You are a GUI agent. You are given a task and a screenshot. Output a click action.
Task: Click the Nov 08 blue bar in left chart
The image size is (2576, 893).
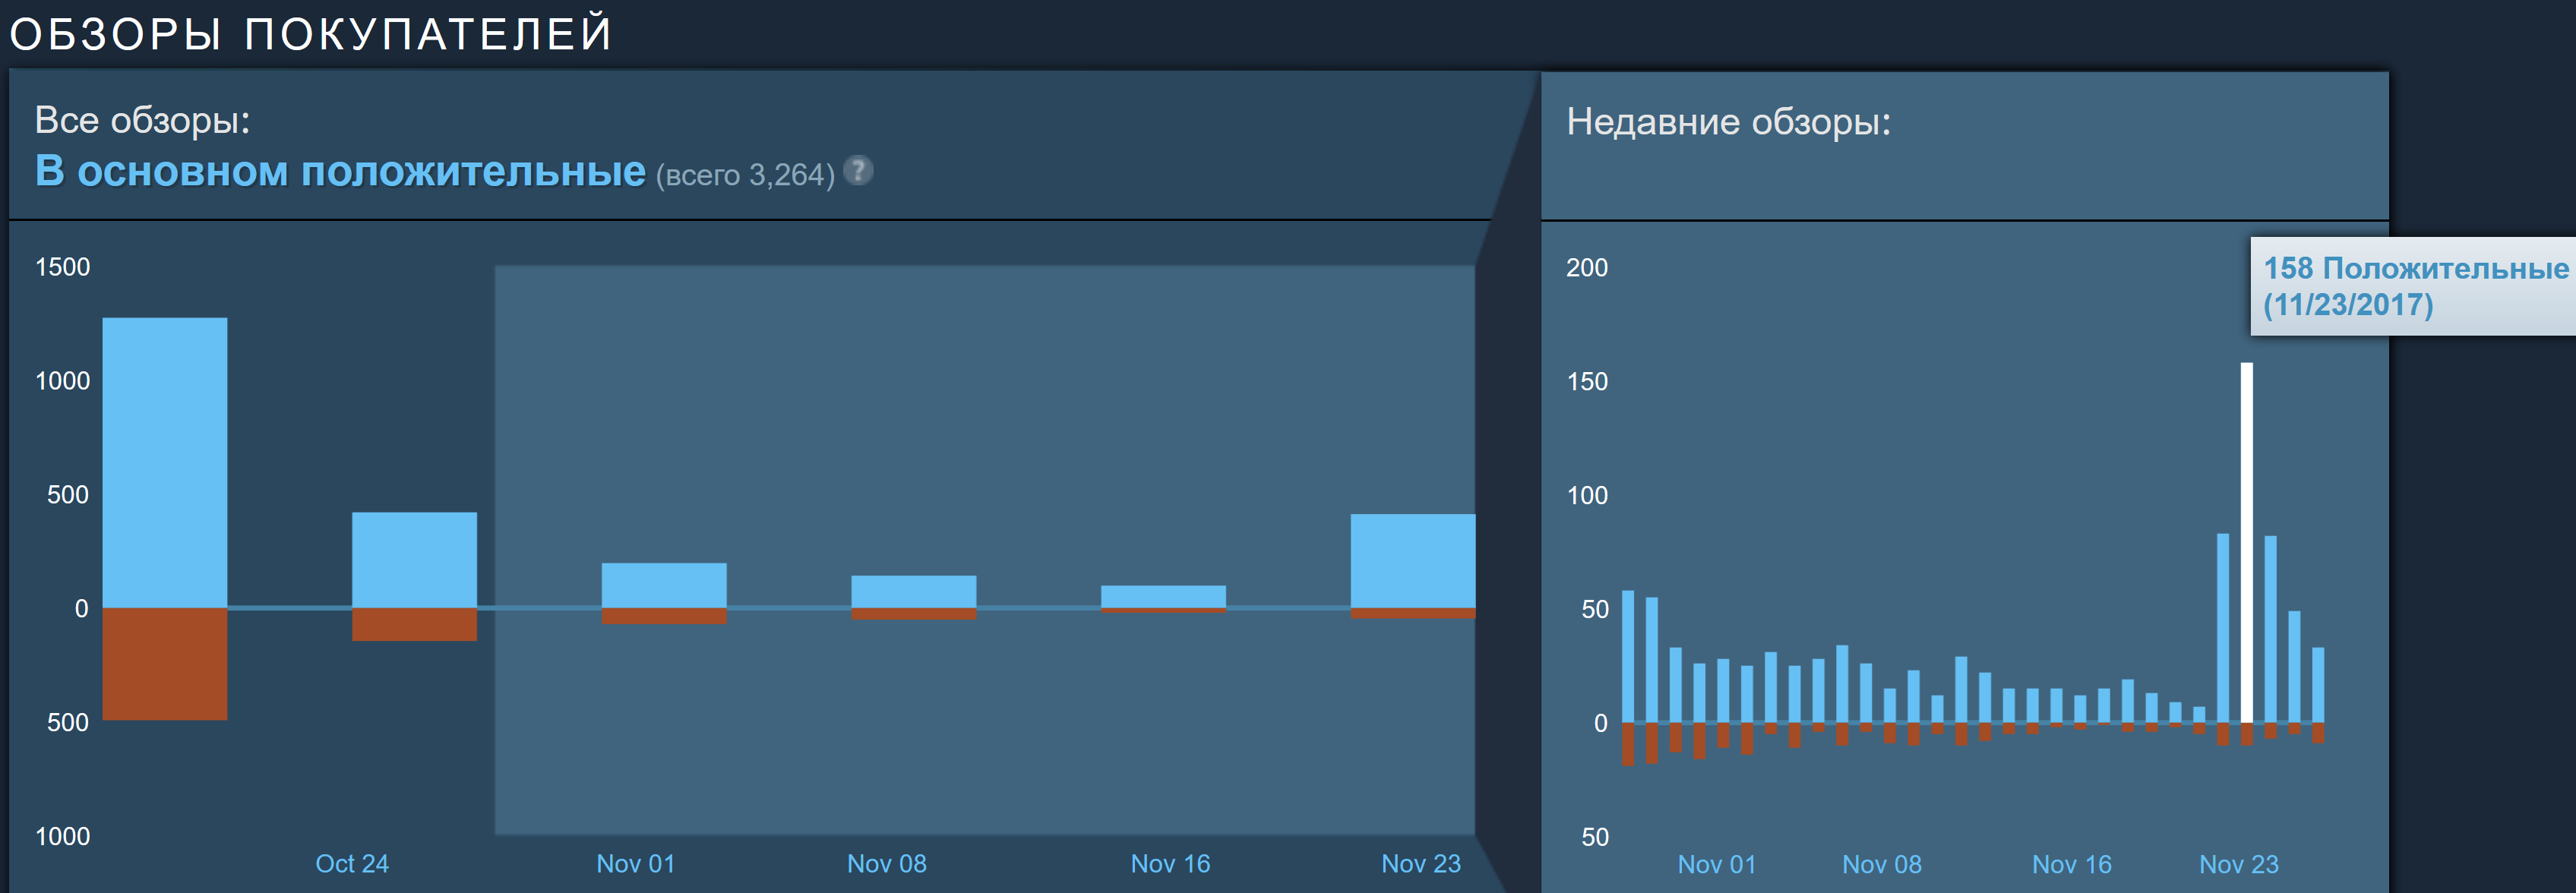pyautogui.click(x=913, y=591)
